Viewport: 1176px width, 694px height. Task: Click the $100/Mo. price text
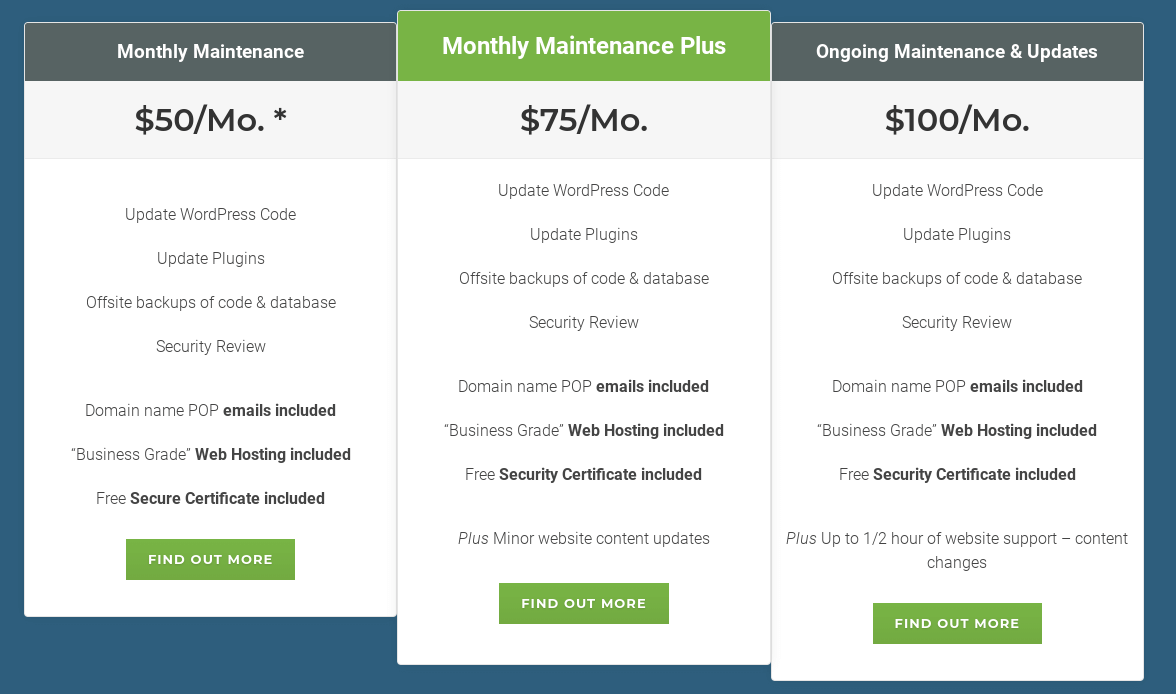point(957,120)
